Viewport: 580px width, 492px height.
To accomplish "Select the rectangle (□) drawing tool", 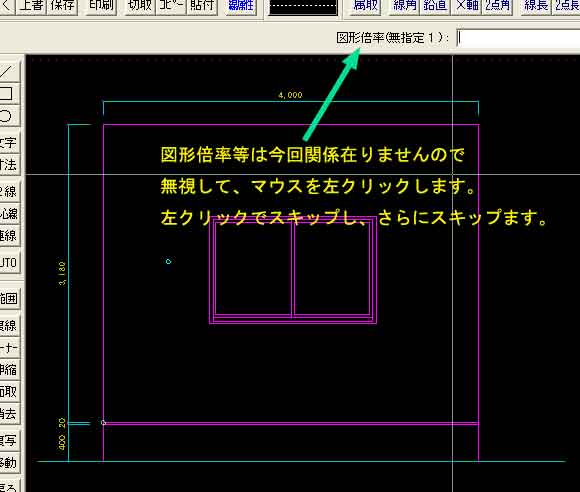I will click(x=8, y=93).
